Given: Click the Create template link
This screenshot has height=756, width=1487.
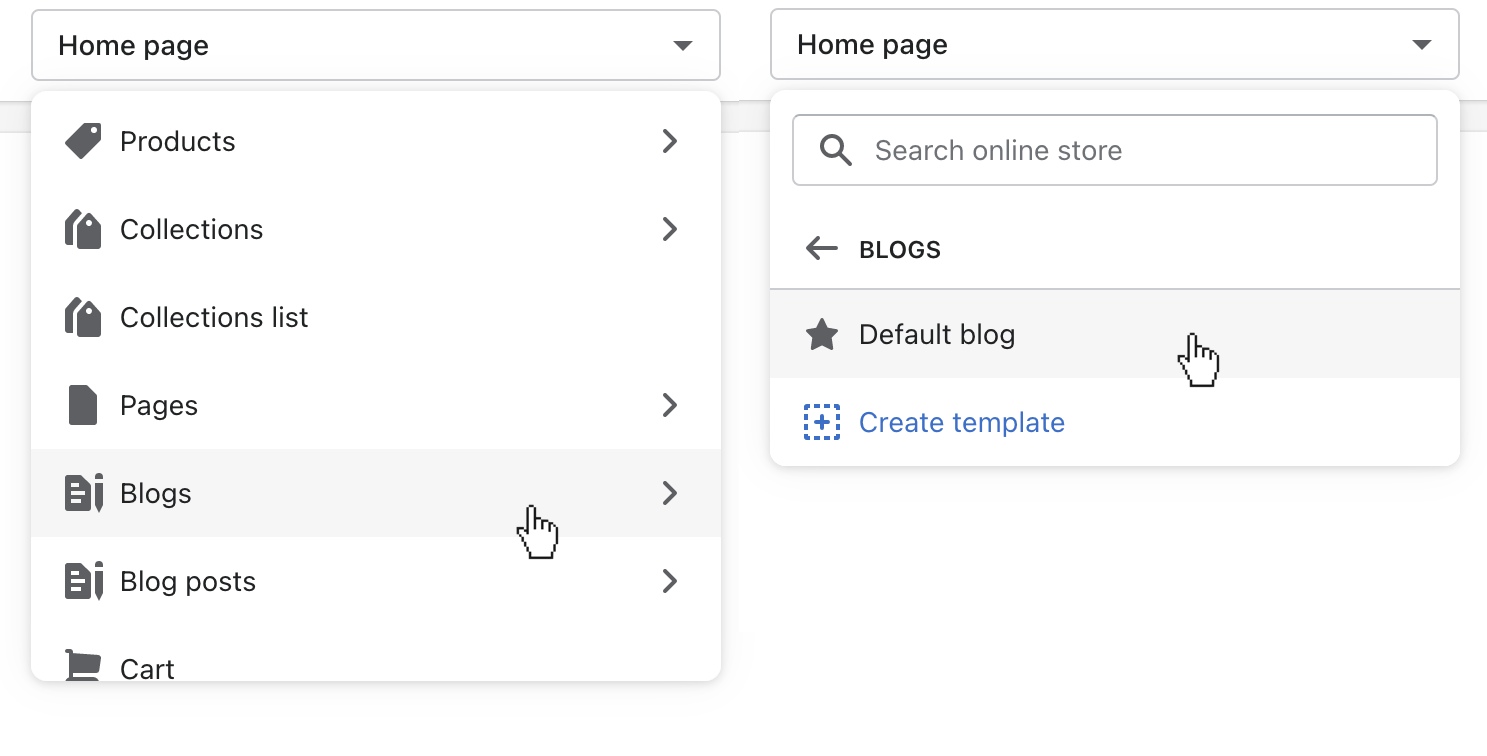Looking at the screenshot, I should click(961, 423).
